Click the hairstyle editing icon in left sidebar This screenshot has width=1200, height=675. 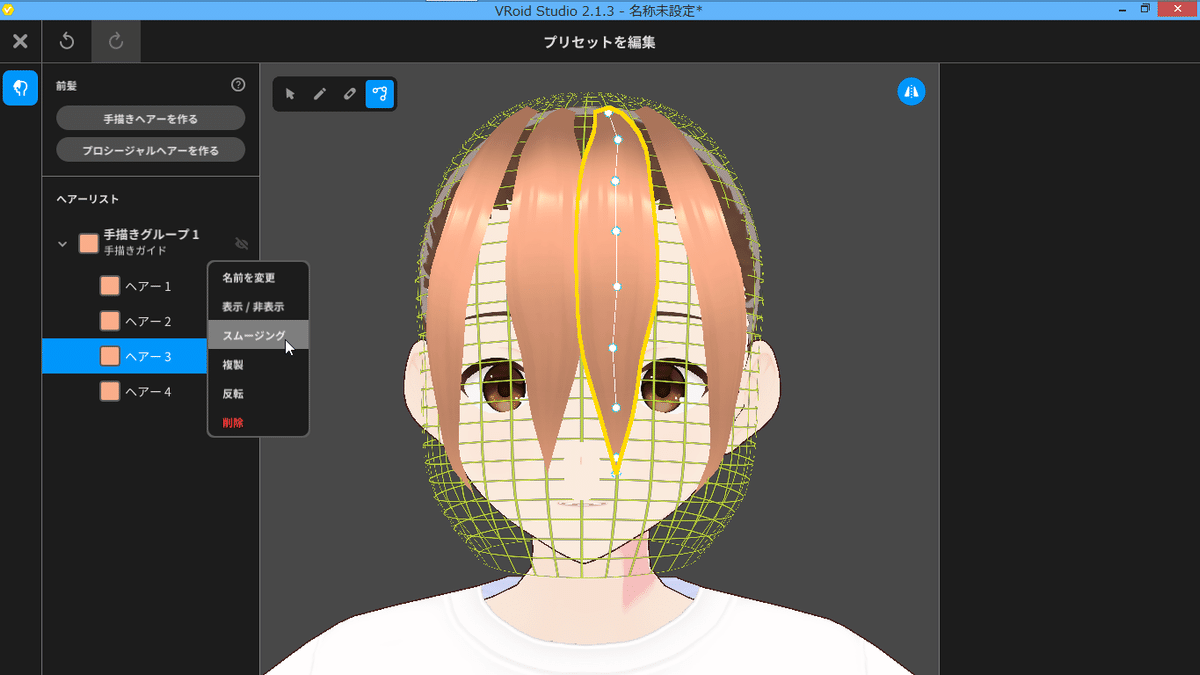19,88
